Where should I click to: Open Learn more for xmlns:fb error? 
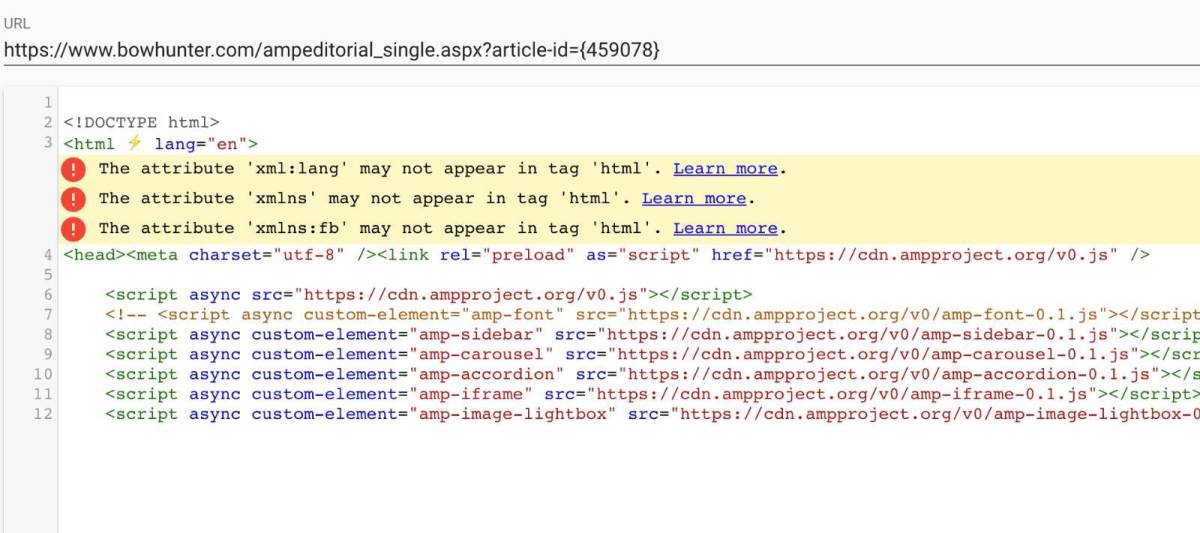tap(725, 229)
